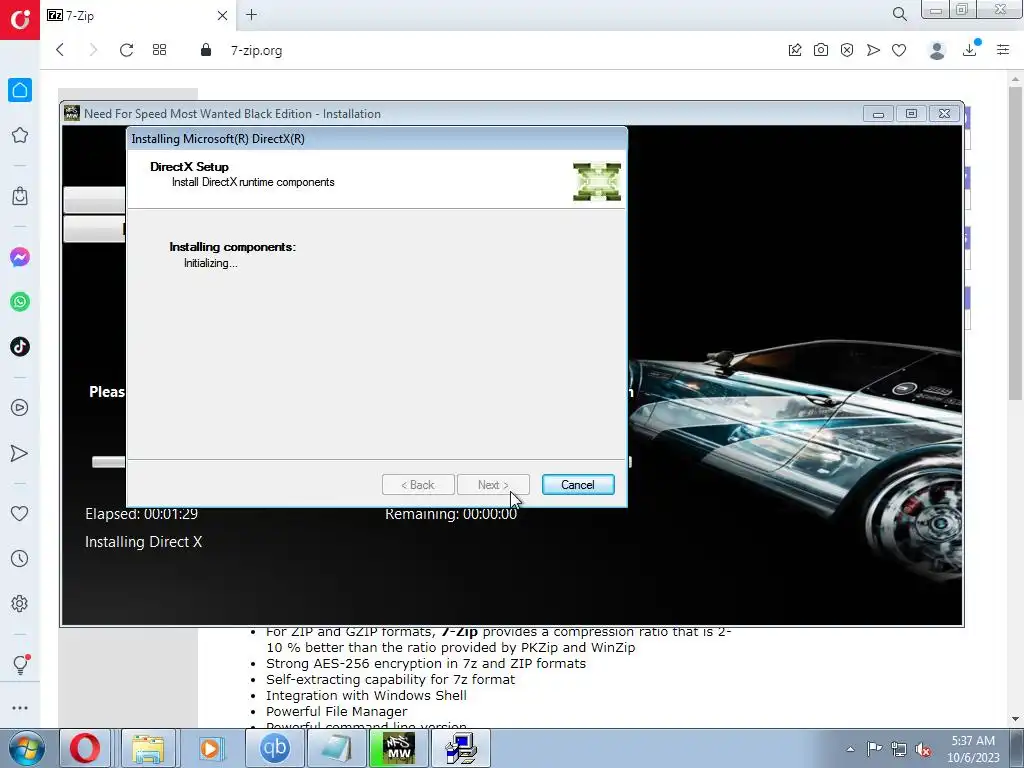Open File Explorer from taskbar
Viewport: 1024px width, 768px height.
point(148,748)
